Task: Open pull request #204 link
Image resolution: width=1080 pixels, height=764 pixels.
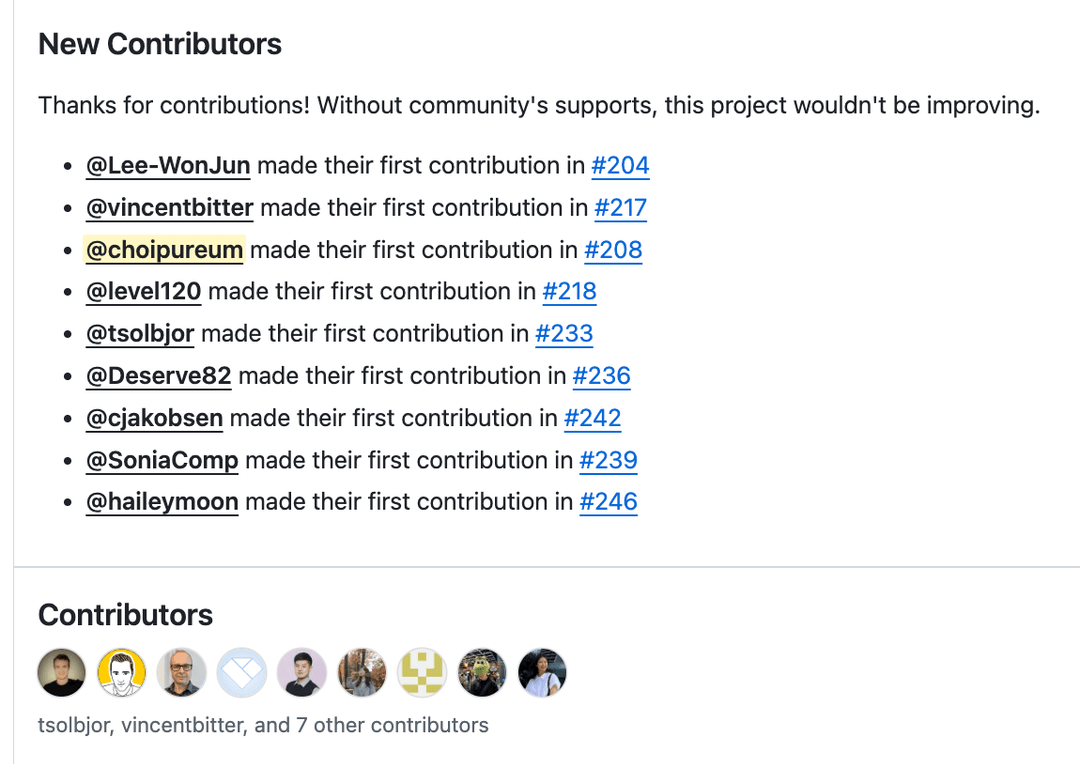Action: tap(620, 166)
